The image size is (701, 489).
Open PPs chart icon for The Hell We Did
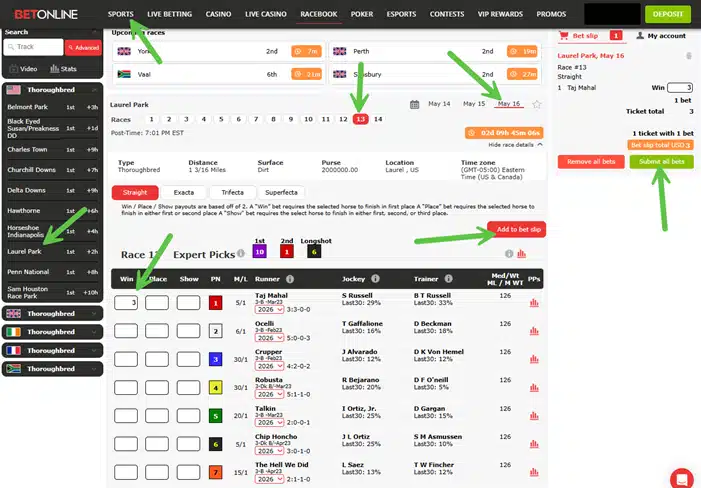(x=534, y=472)
